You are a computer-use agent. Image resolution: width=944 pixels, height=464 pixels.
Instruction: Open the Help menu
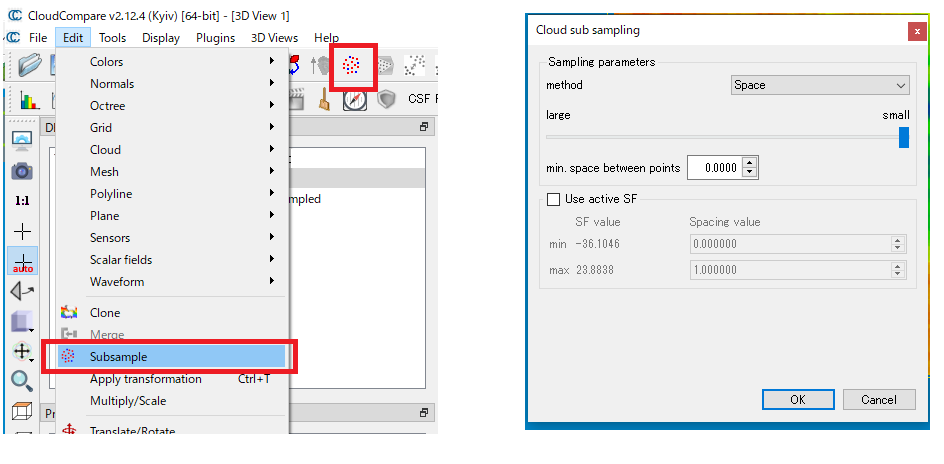326,37
